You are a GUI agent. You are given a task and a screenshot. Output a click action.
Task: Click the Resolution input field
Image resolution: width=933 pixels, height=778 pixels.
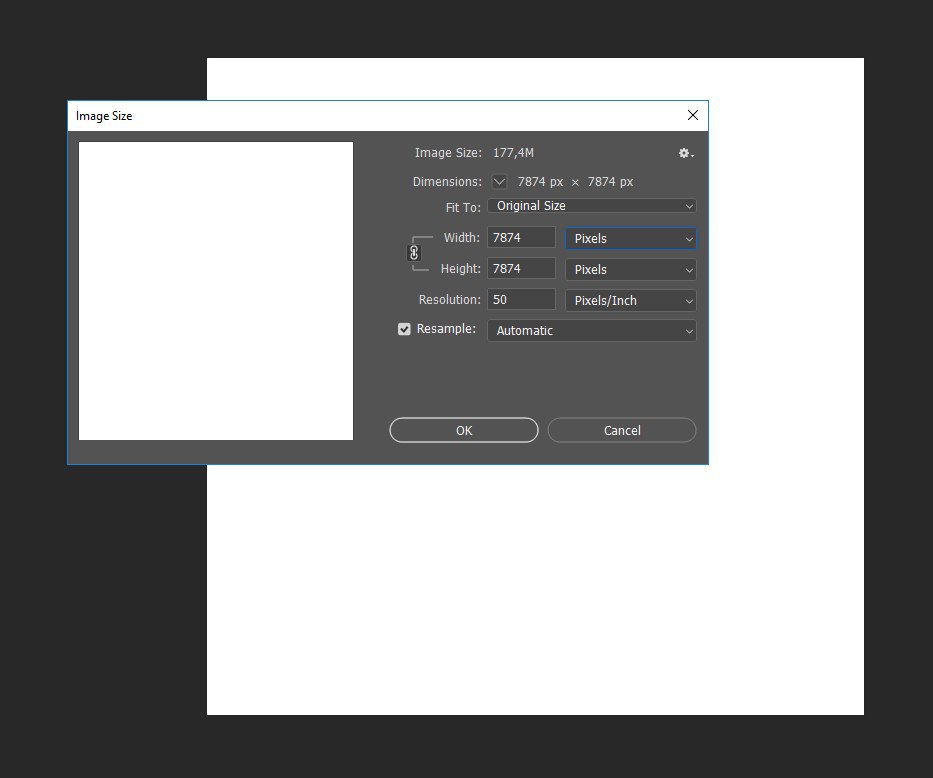pos(521,299)
